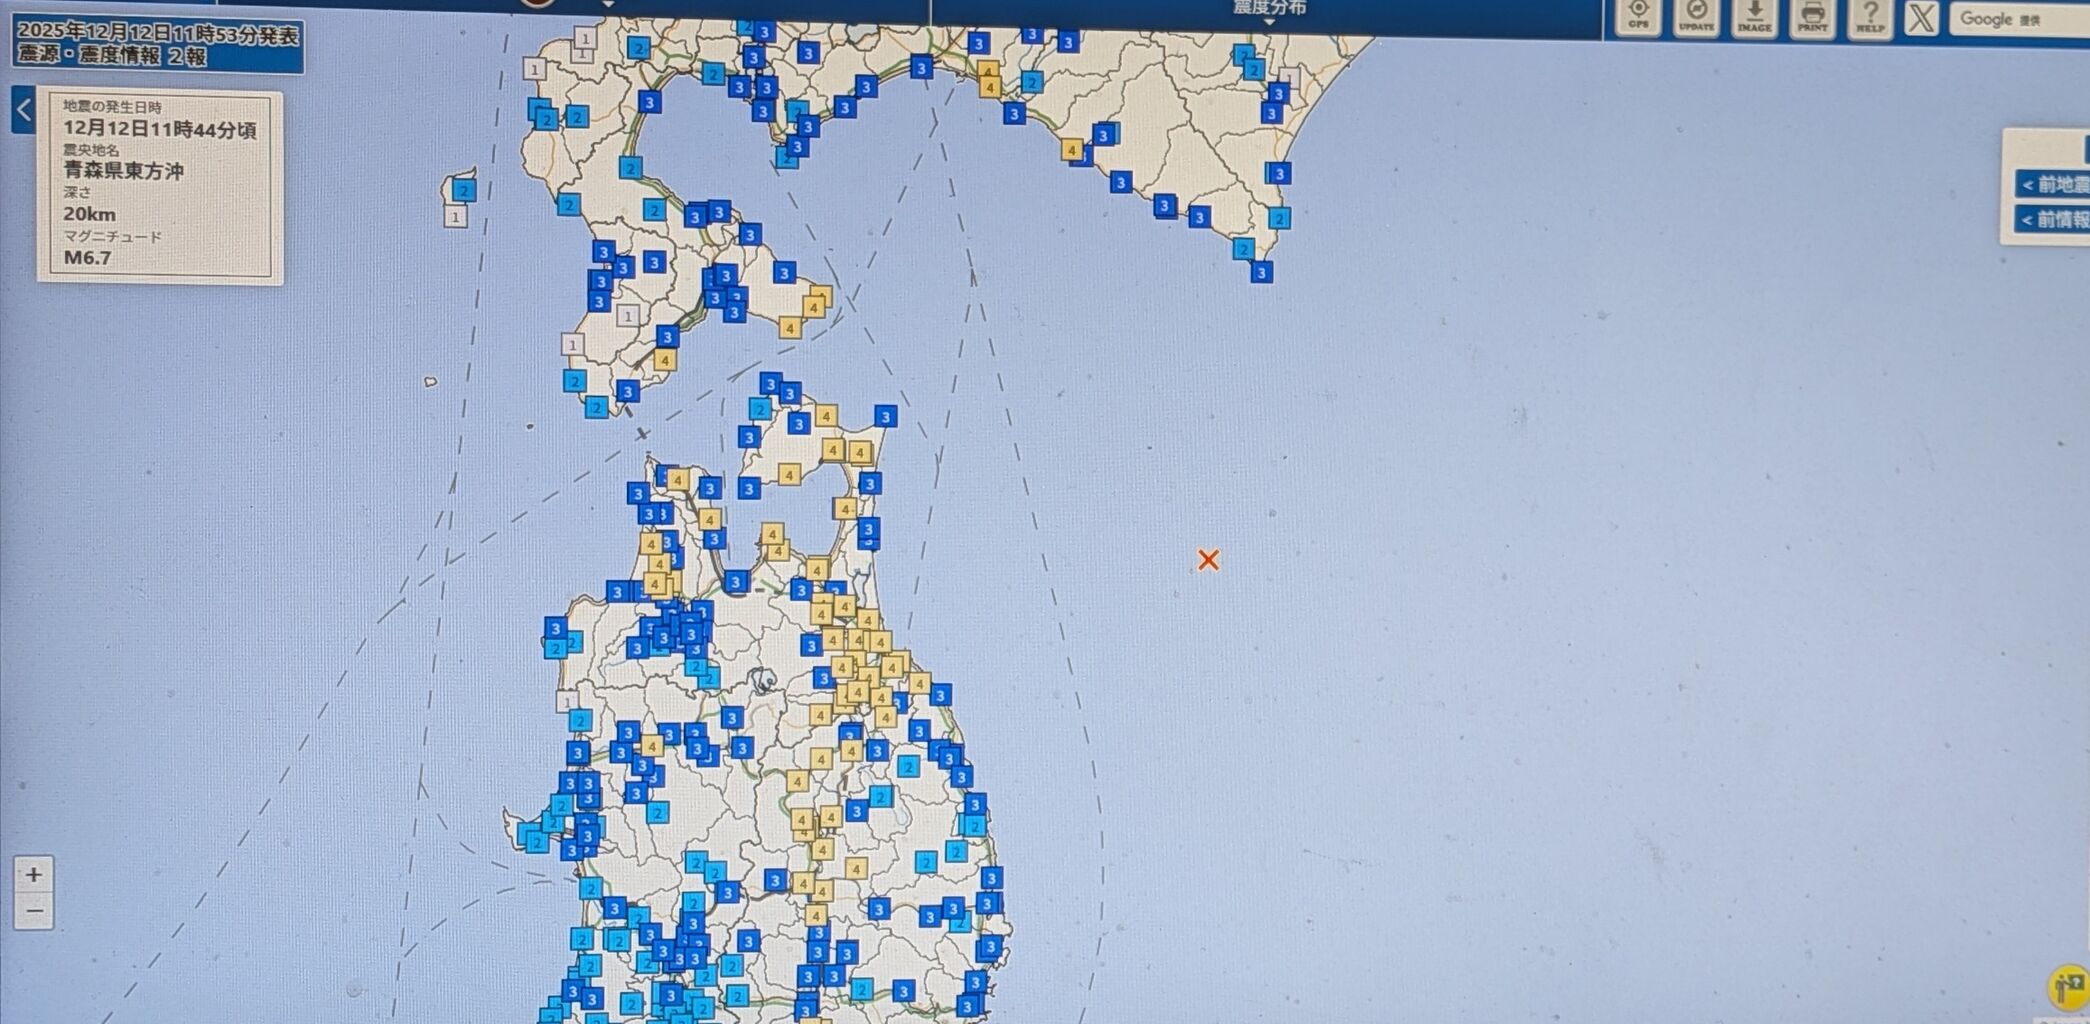Share via the X icon
Screen dimensions: 2090x1024
(x=1921, y=18)
